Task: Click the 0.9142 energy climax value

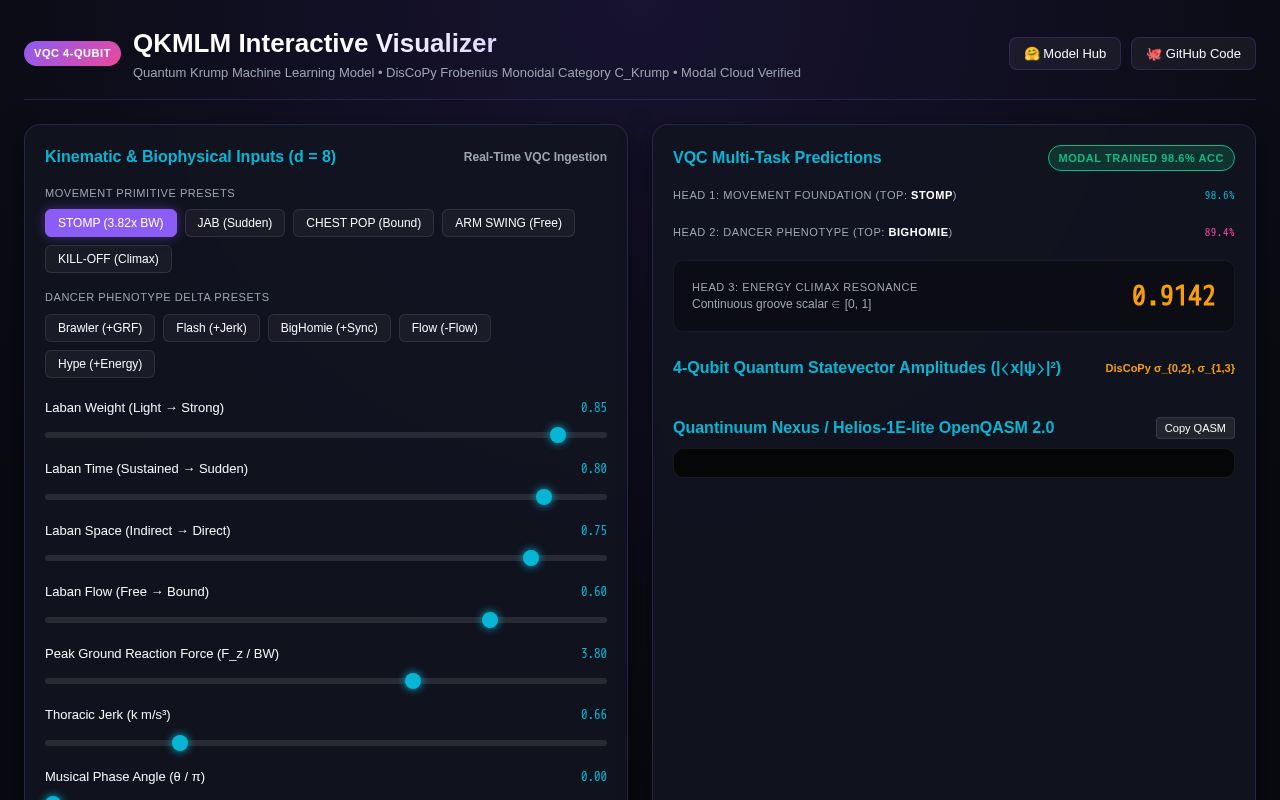Action: click(x=1173, y=296)
